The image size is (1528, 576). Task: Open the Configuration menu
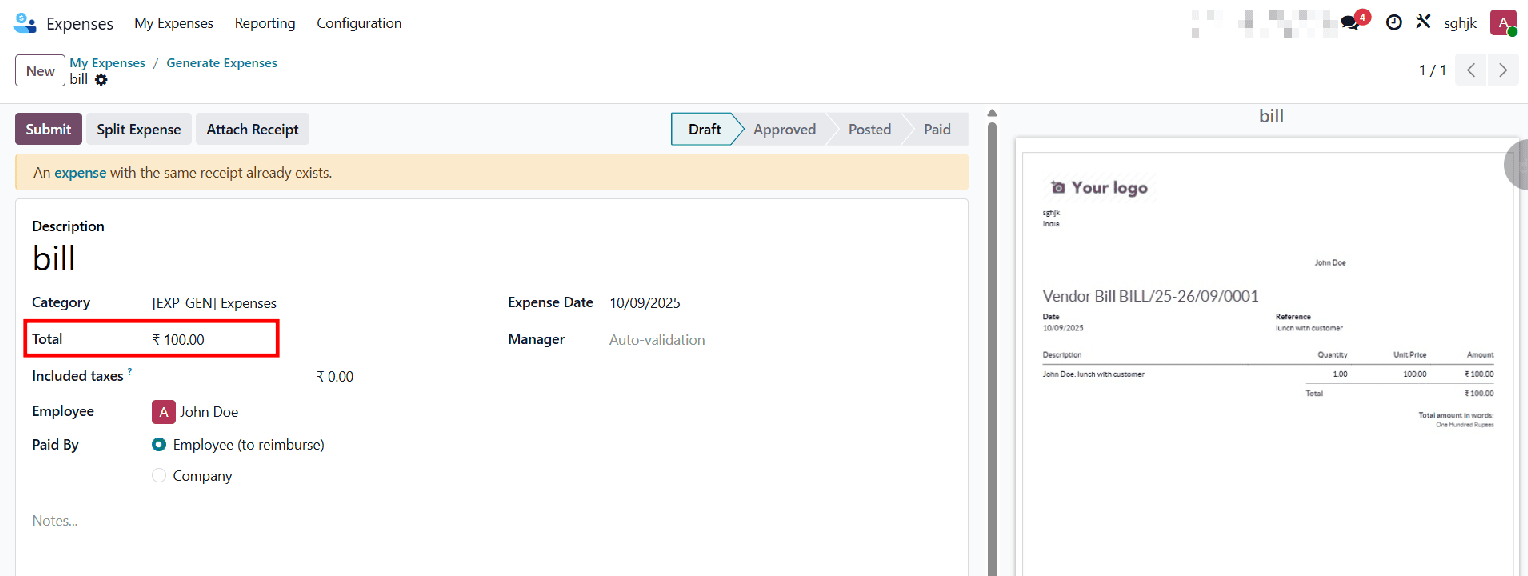(358, 22)
